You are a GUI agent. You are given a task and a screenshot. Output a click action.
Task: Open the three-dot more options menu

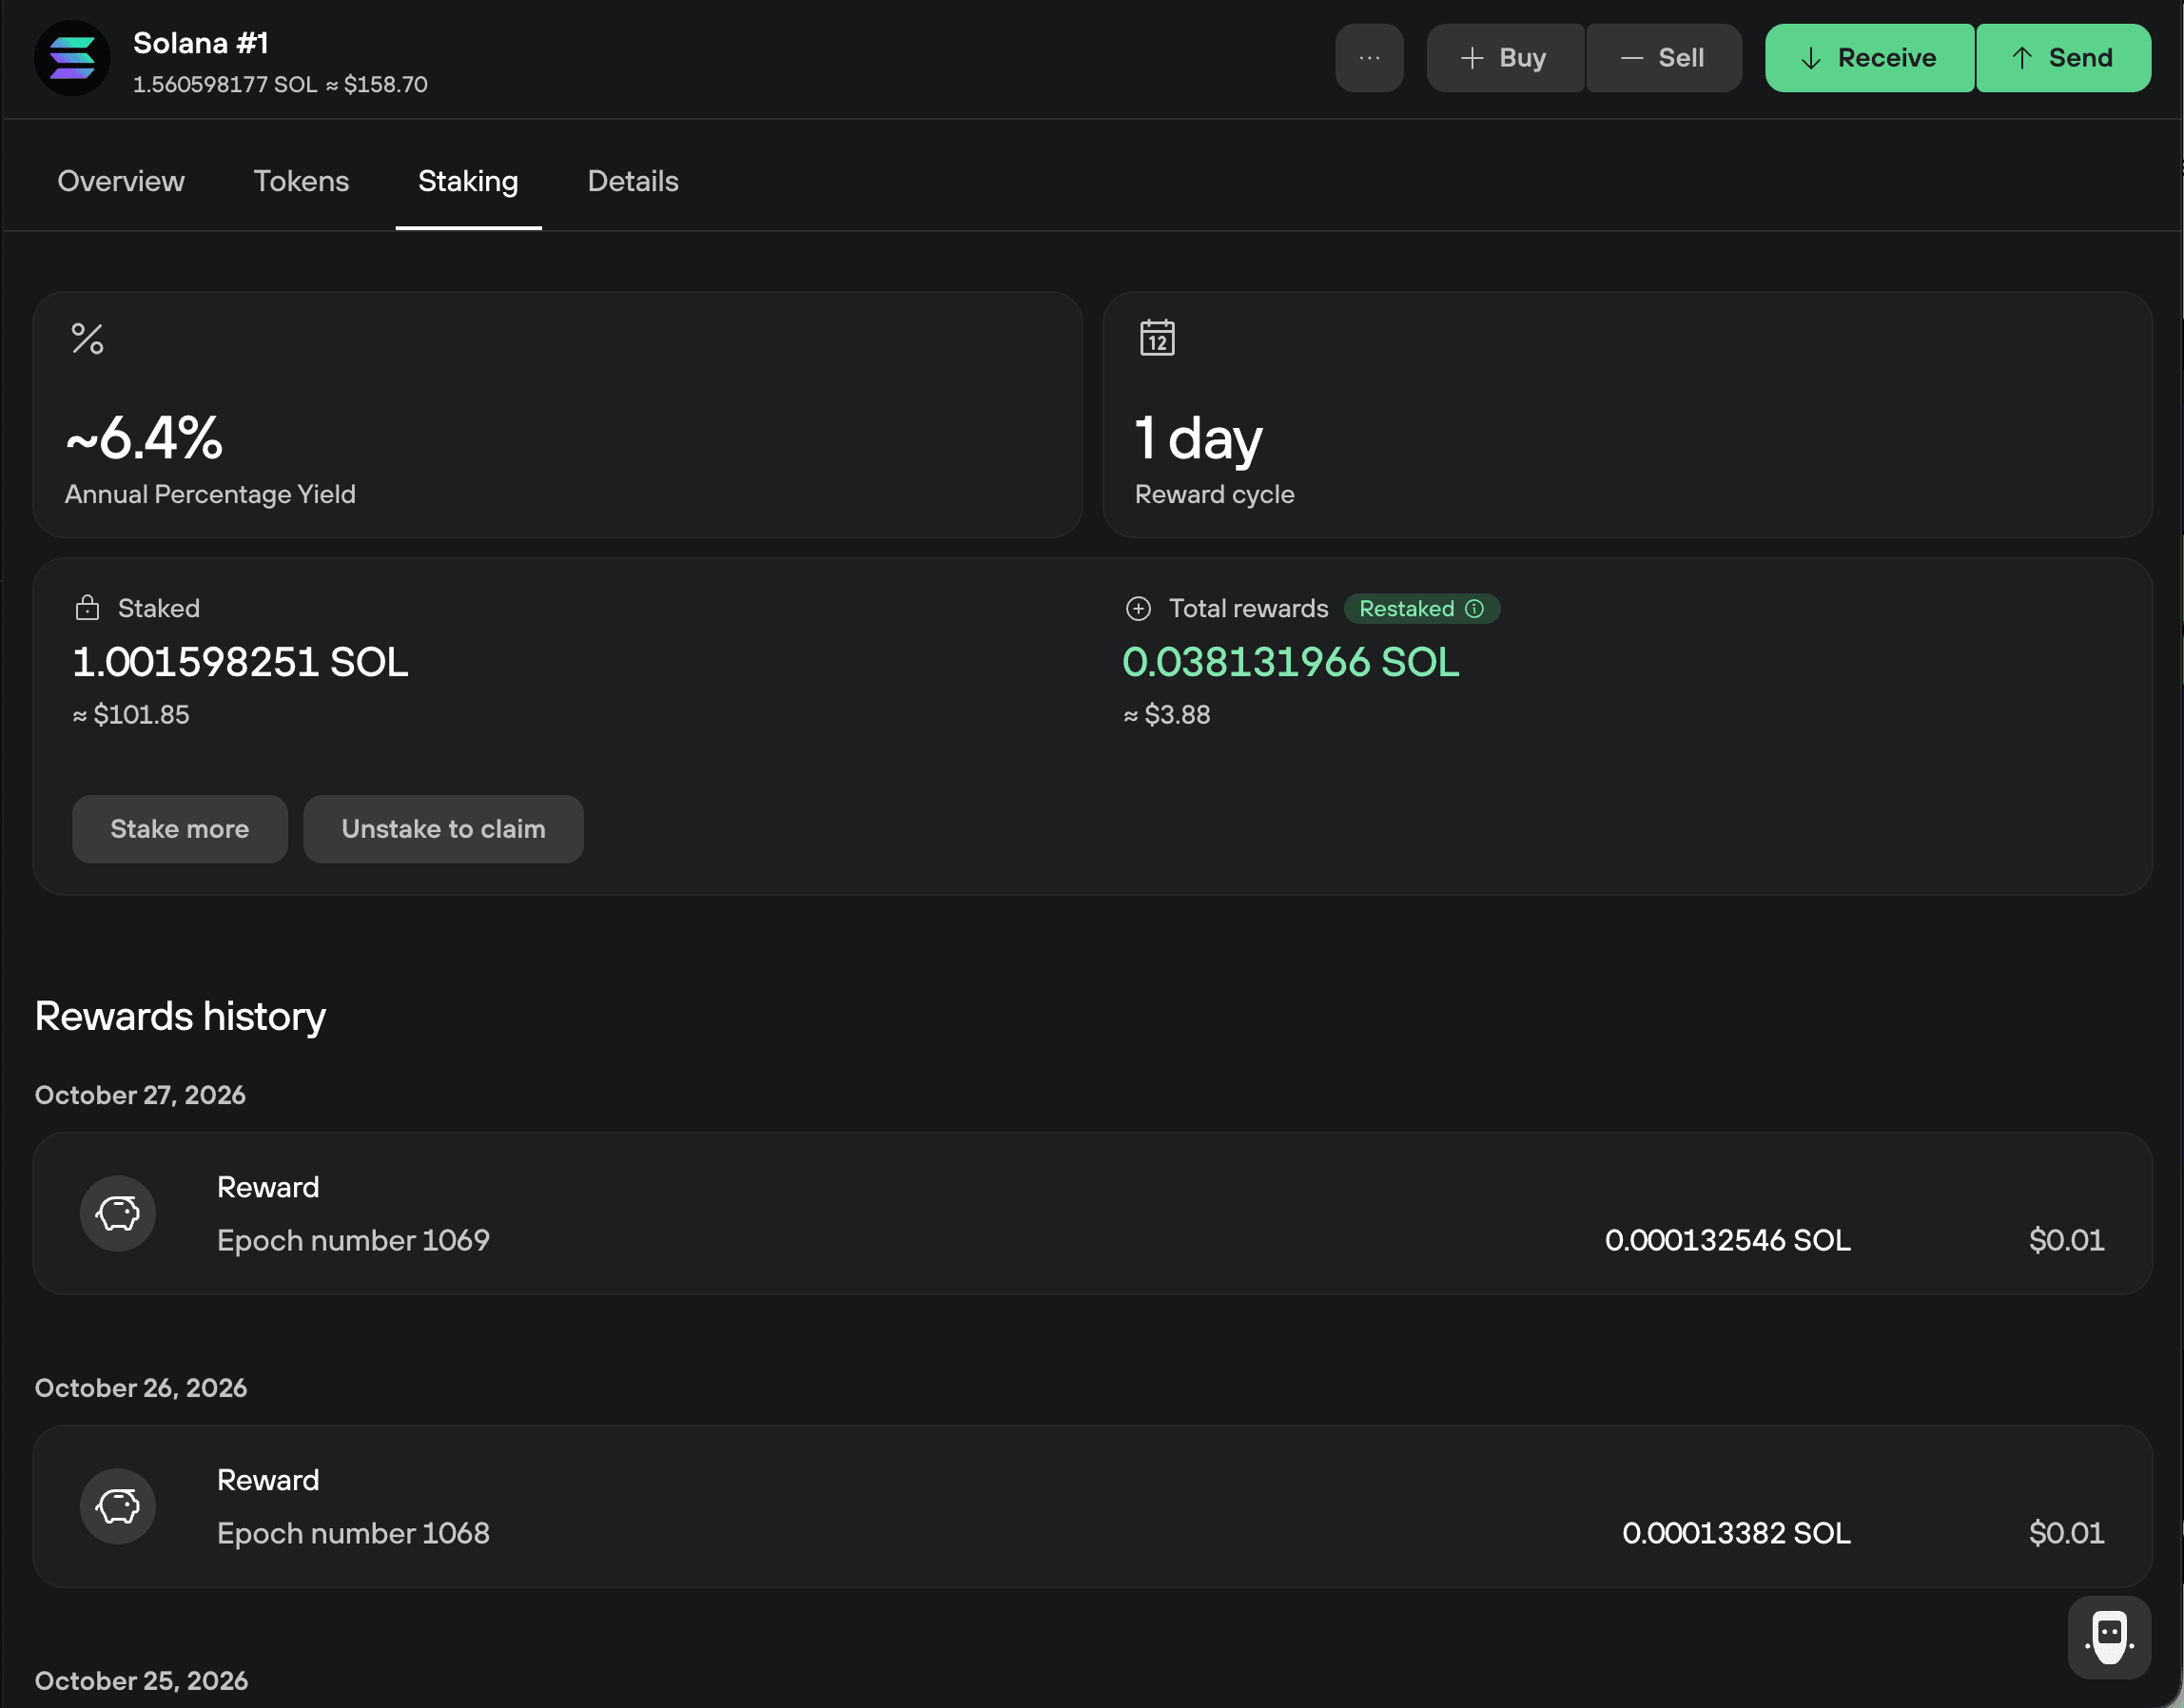point(1369,58)
